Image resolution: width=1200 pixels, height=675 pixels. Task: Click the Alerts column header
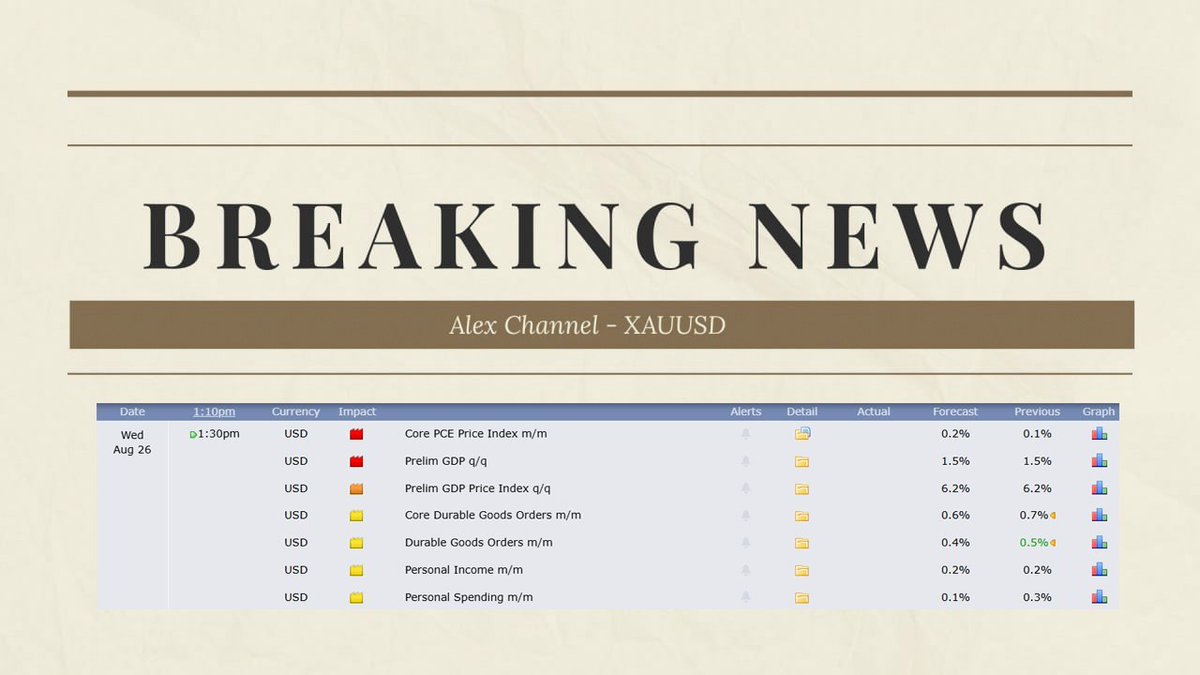point(746,412)
